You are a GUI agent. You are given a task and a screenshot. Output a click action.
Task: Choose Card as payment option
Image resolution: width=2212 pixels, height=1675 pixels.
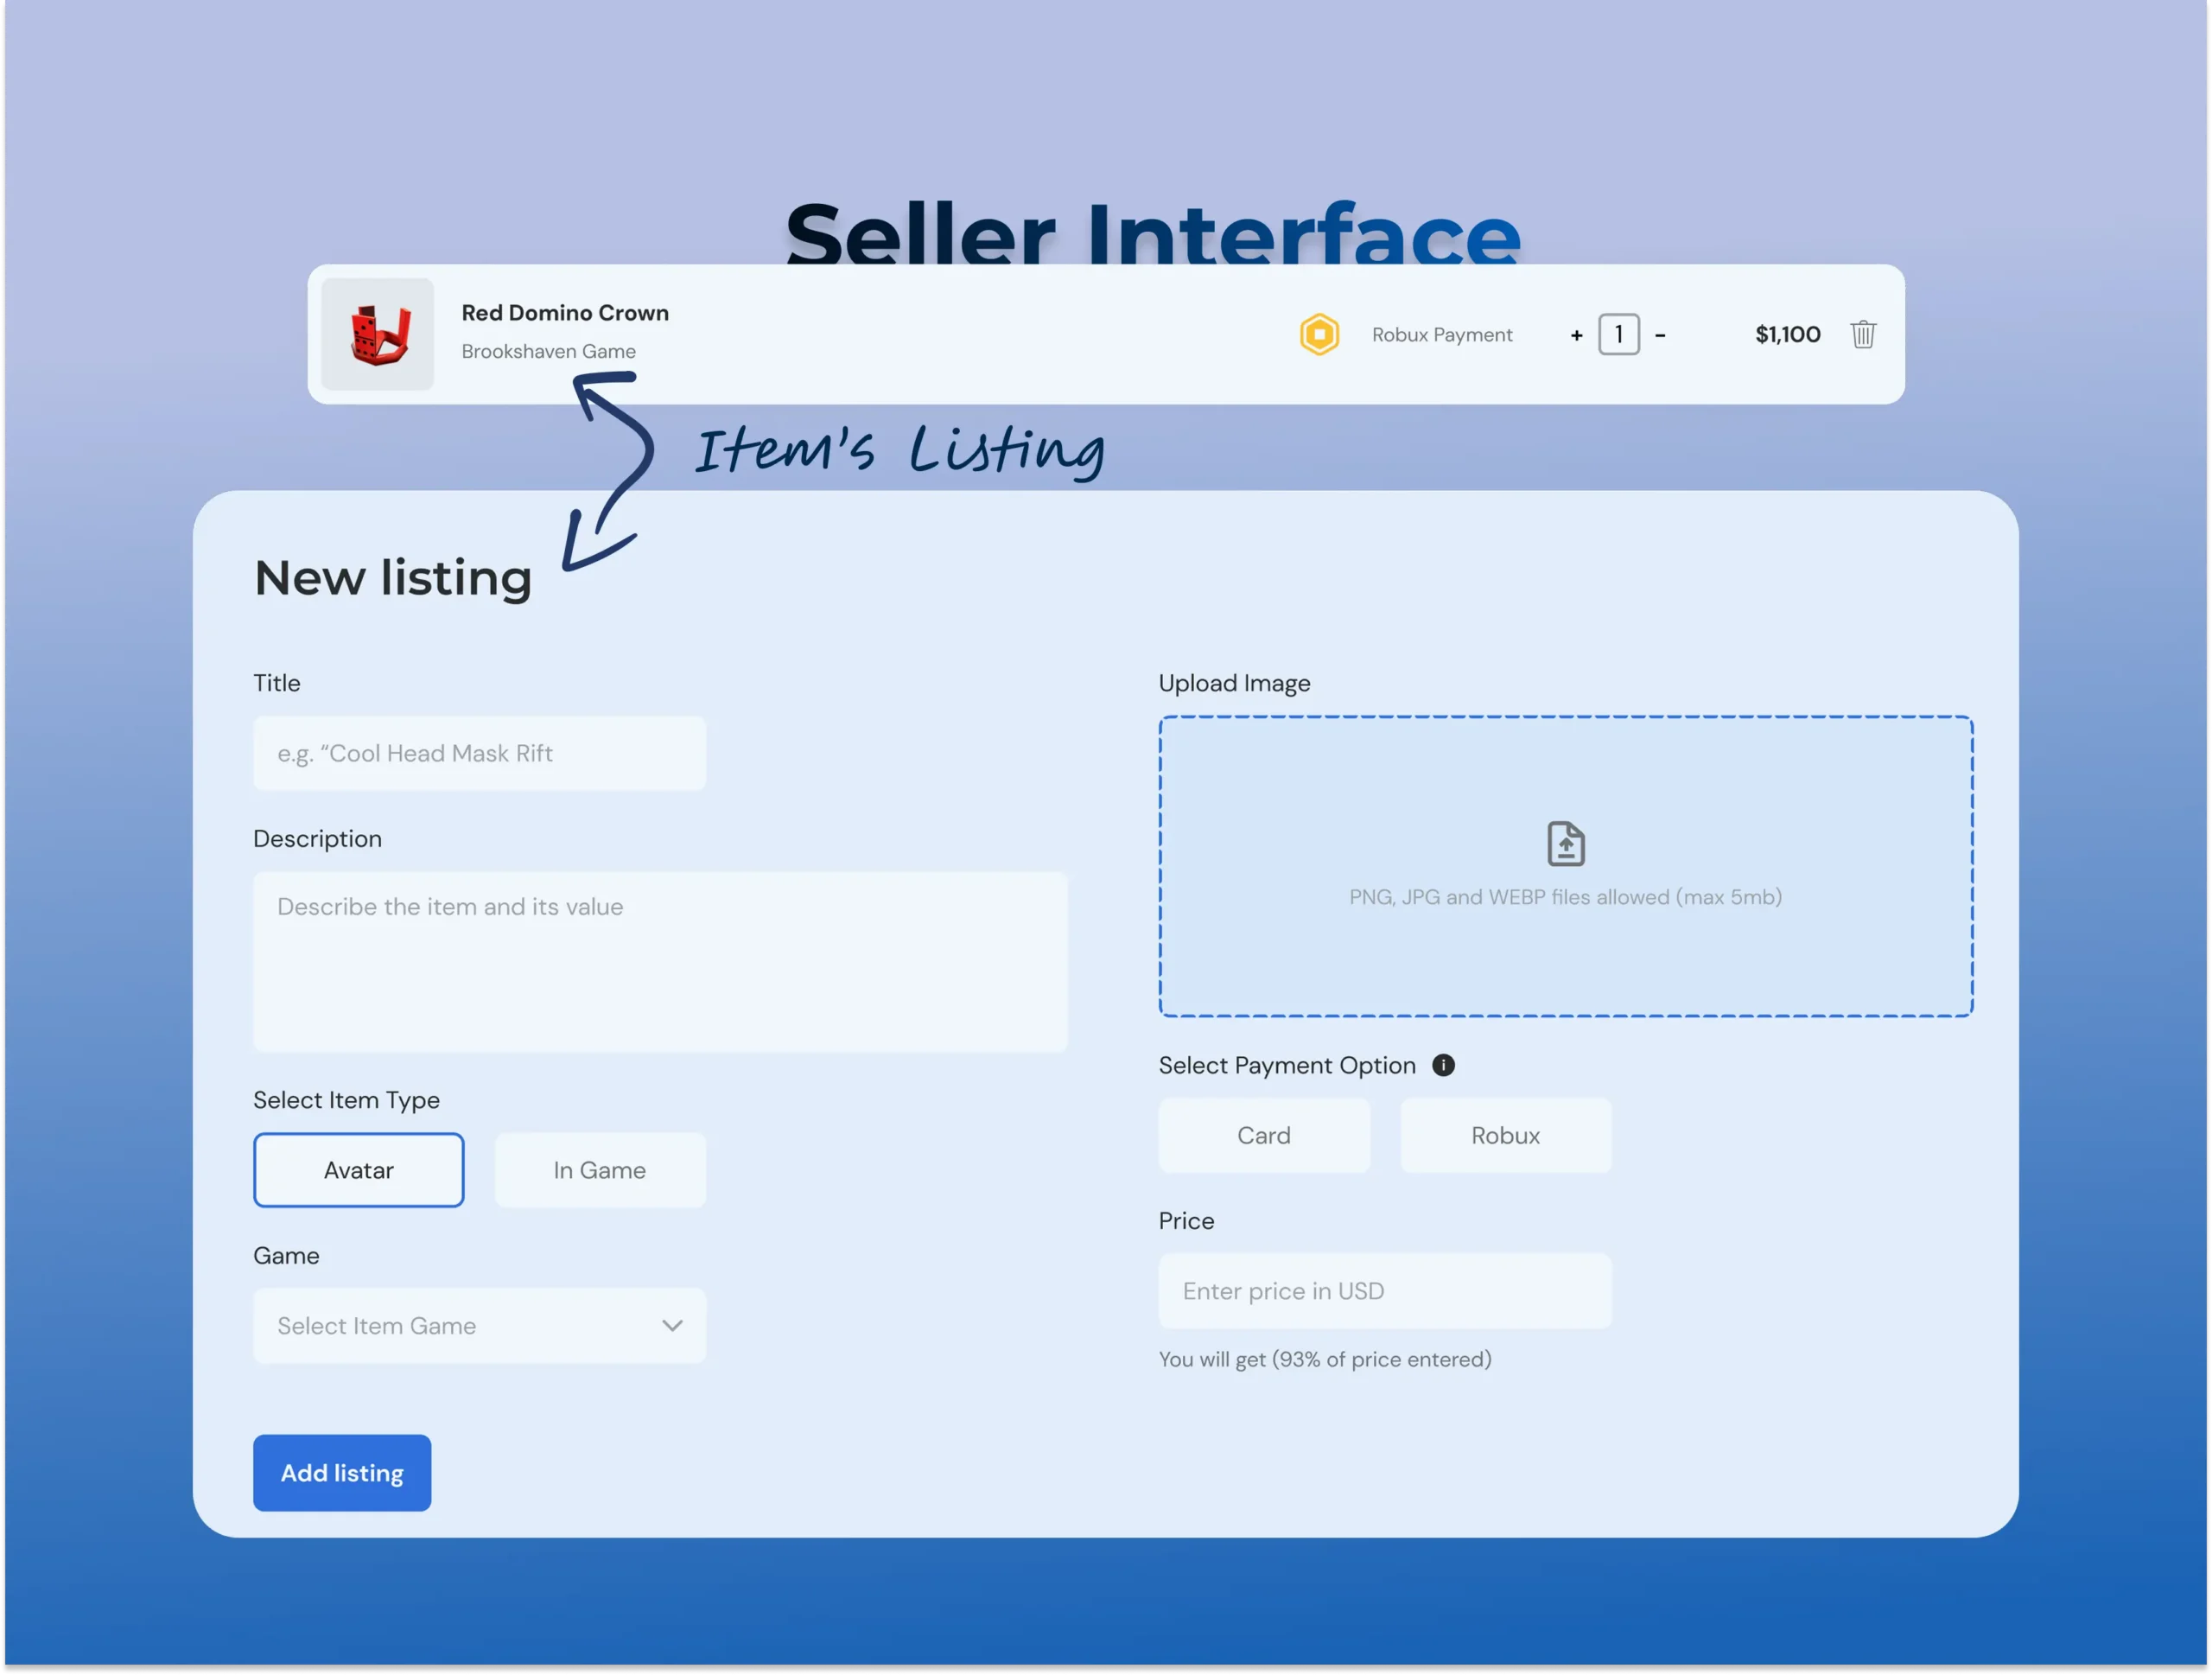(1264, 1135)
